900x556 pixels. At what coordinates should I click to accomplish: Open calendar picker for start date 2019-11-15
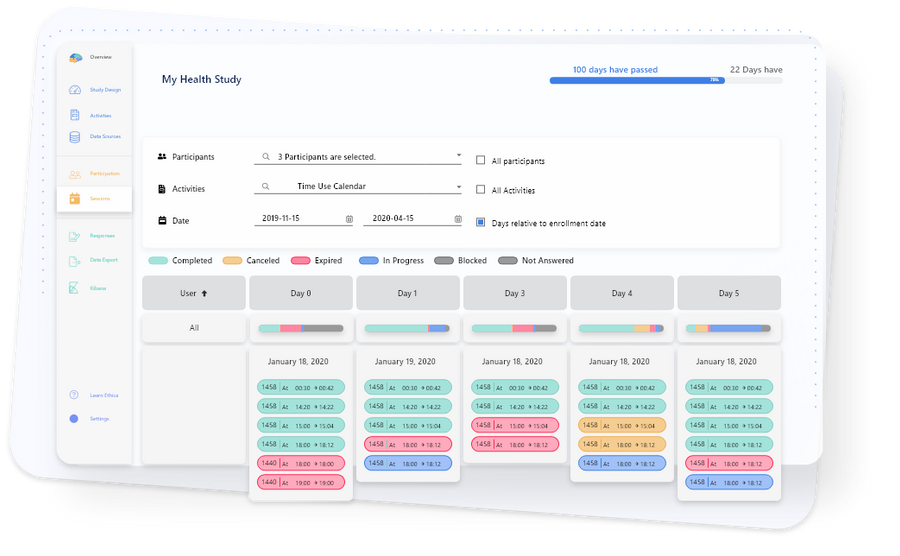349,219
